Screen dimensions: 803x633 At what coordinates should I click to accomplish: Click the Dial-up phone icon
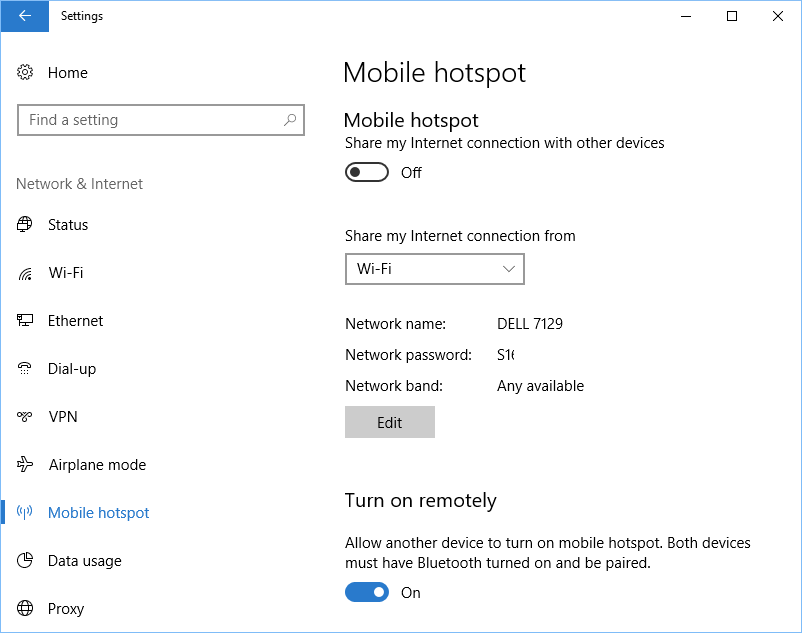(25, 368)
